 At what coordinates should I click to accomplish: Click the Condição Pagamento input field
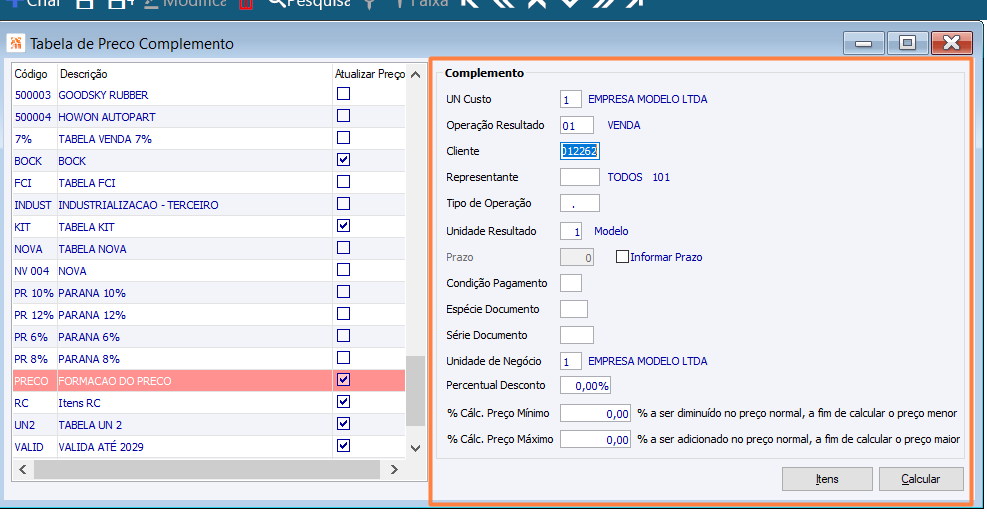(x=570, y=283)
